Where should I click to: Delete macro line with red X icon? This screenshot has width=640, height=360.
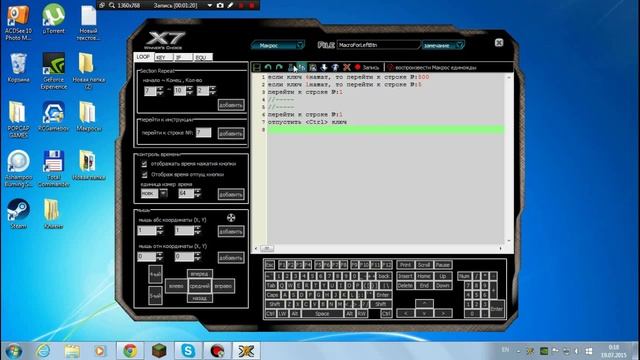(347, 67)
